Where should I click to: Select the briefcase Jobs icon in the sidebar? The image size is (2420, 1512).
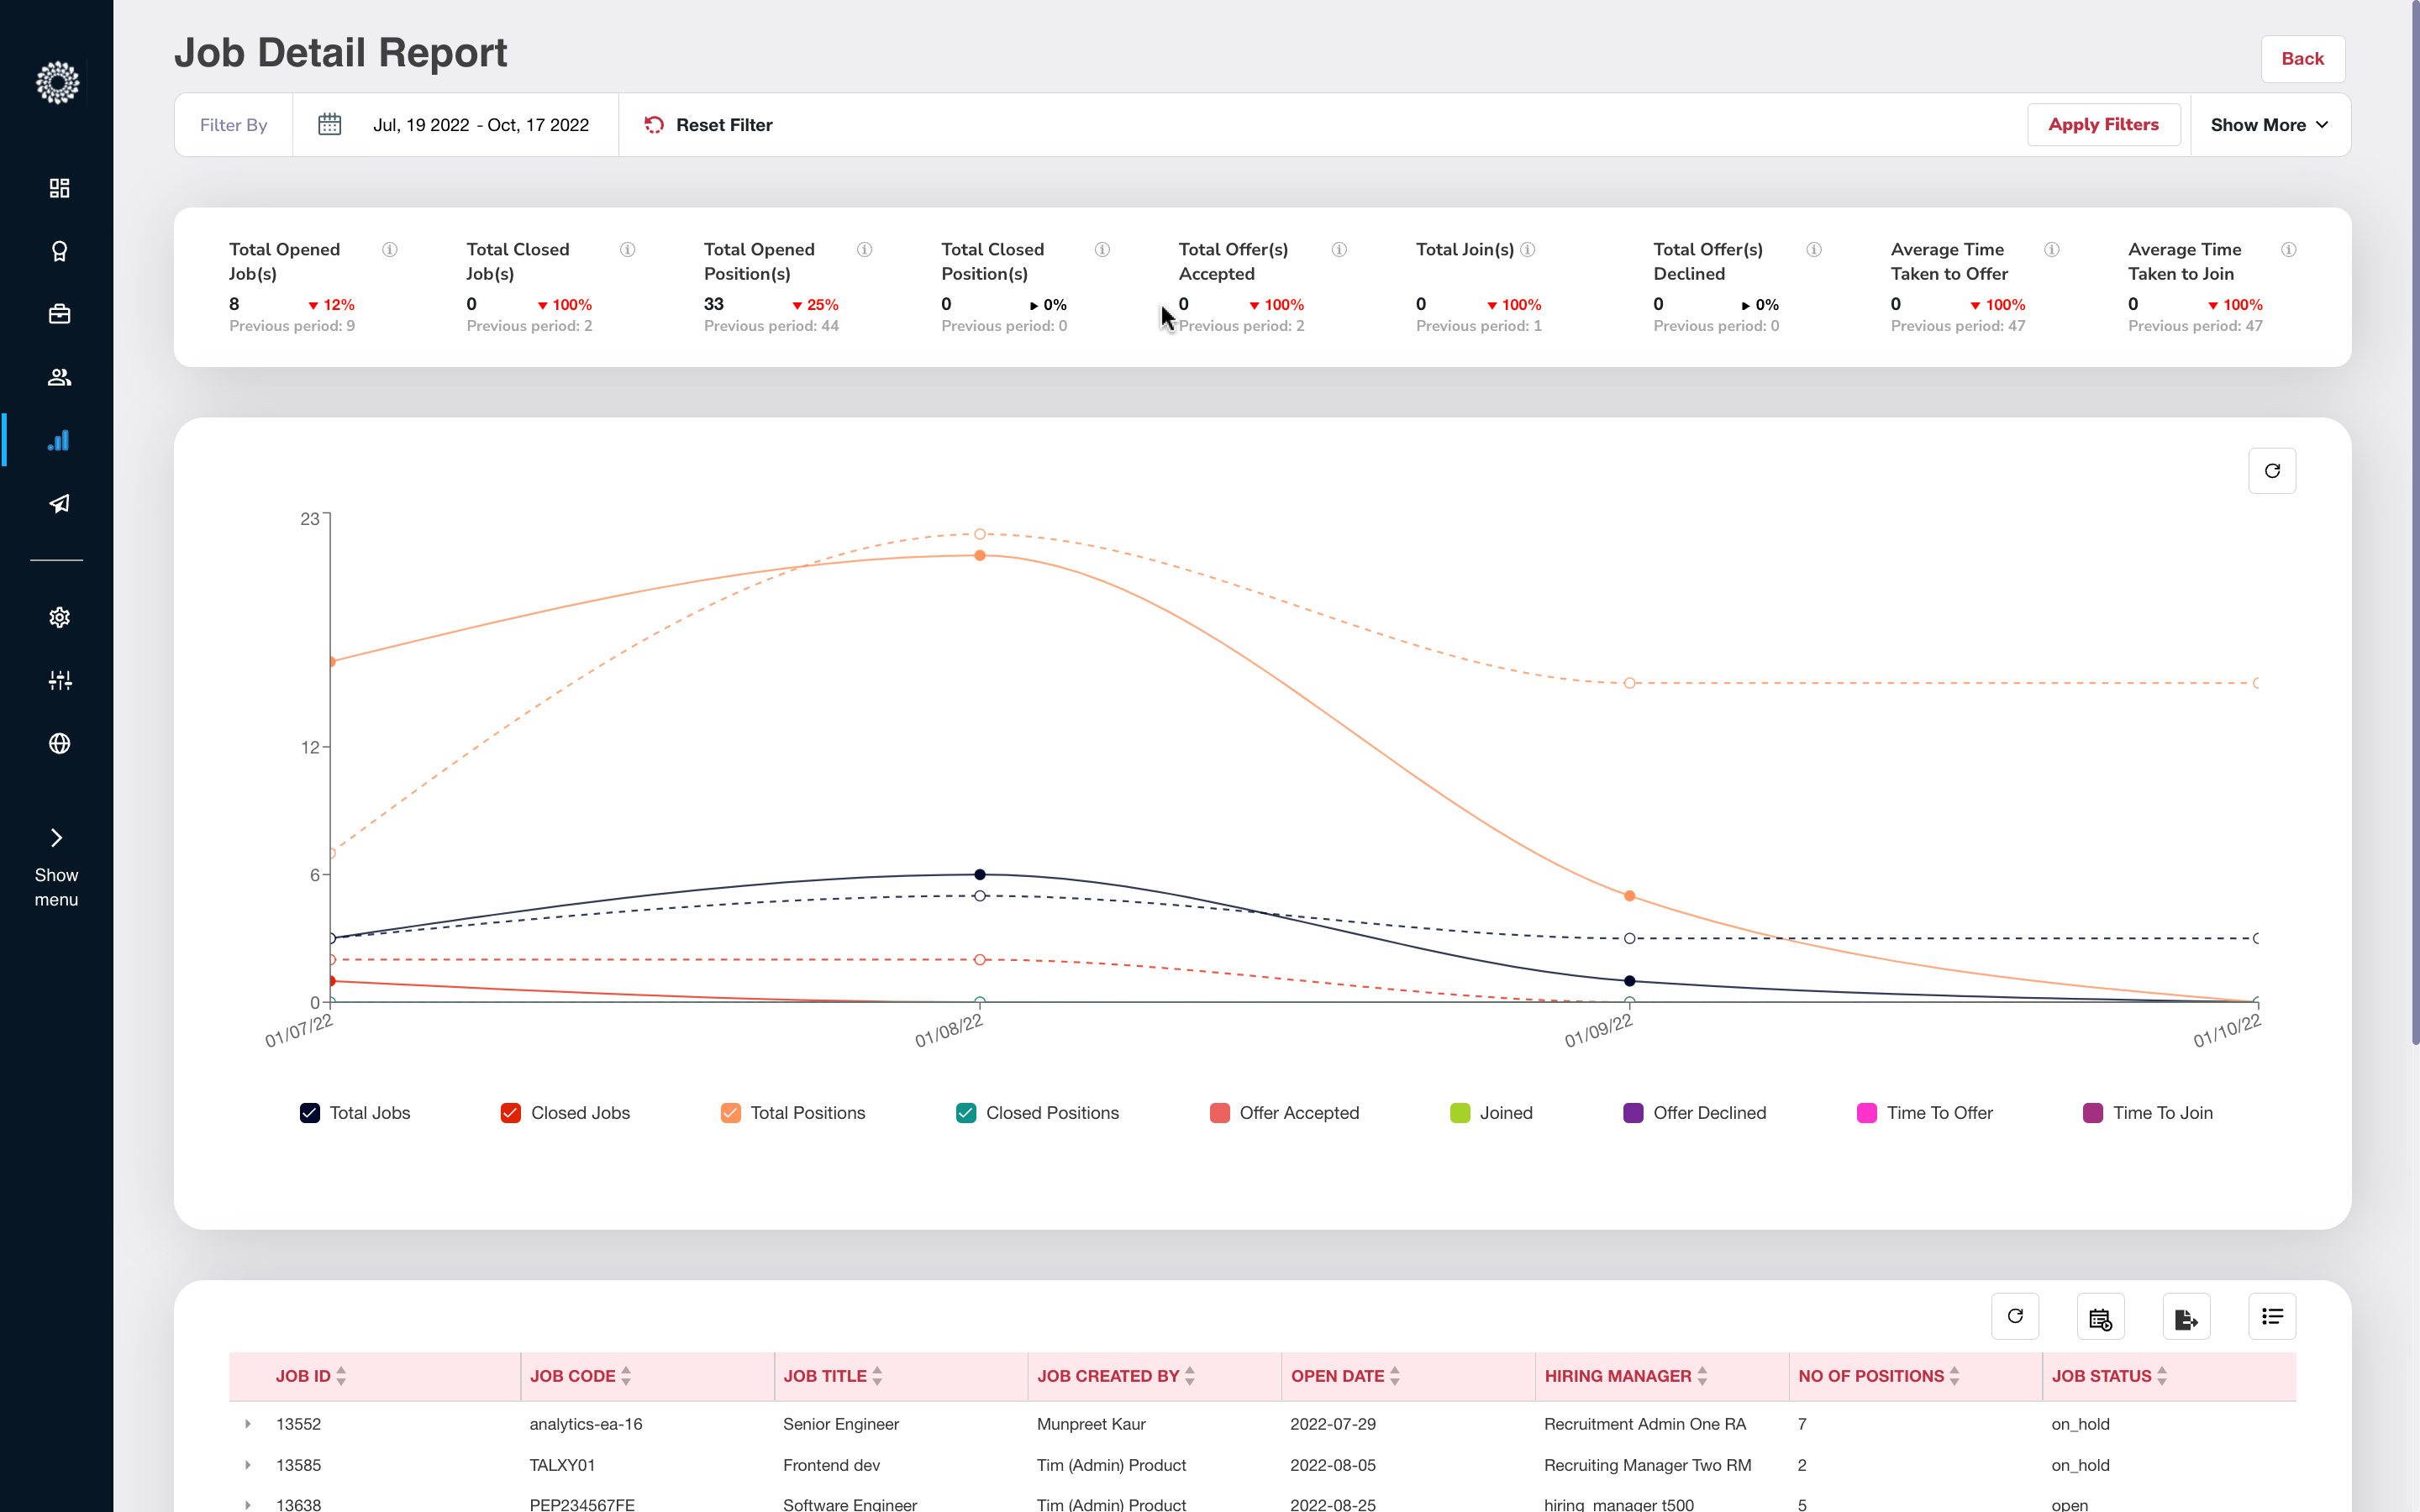(x=59, y=313)
